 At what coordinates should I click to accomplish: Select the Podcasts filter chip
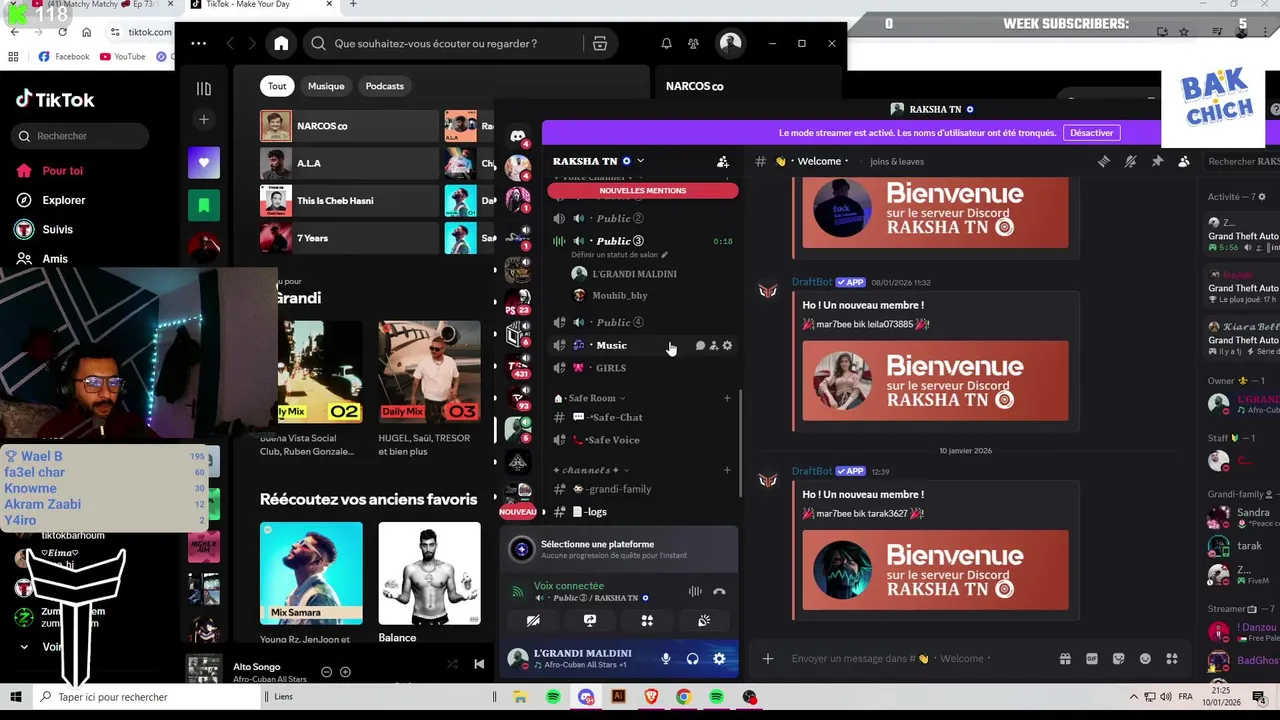385,86
